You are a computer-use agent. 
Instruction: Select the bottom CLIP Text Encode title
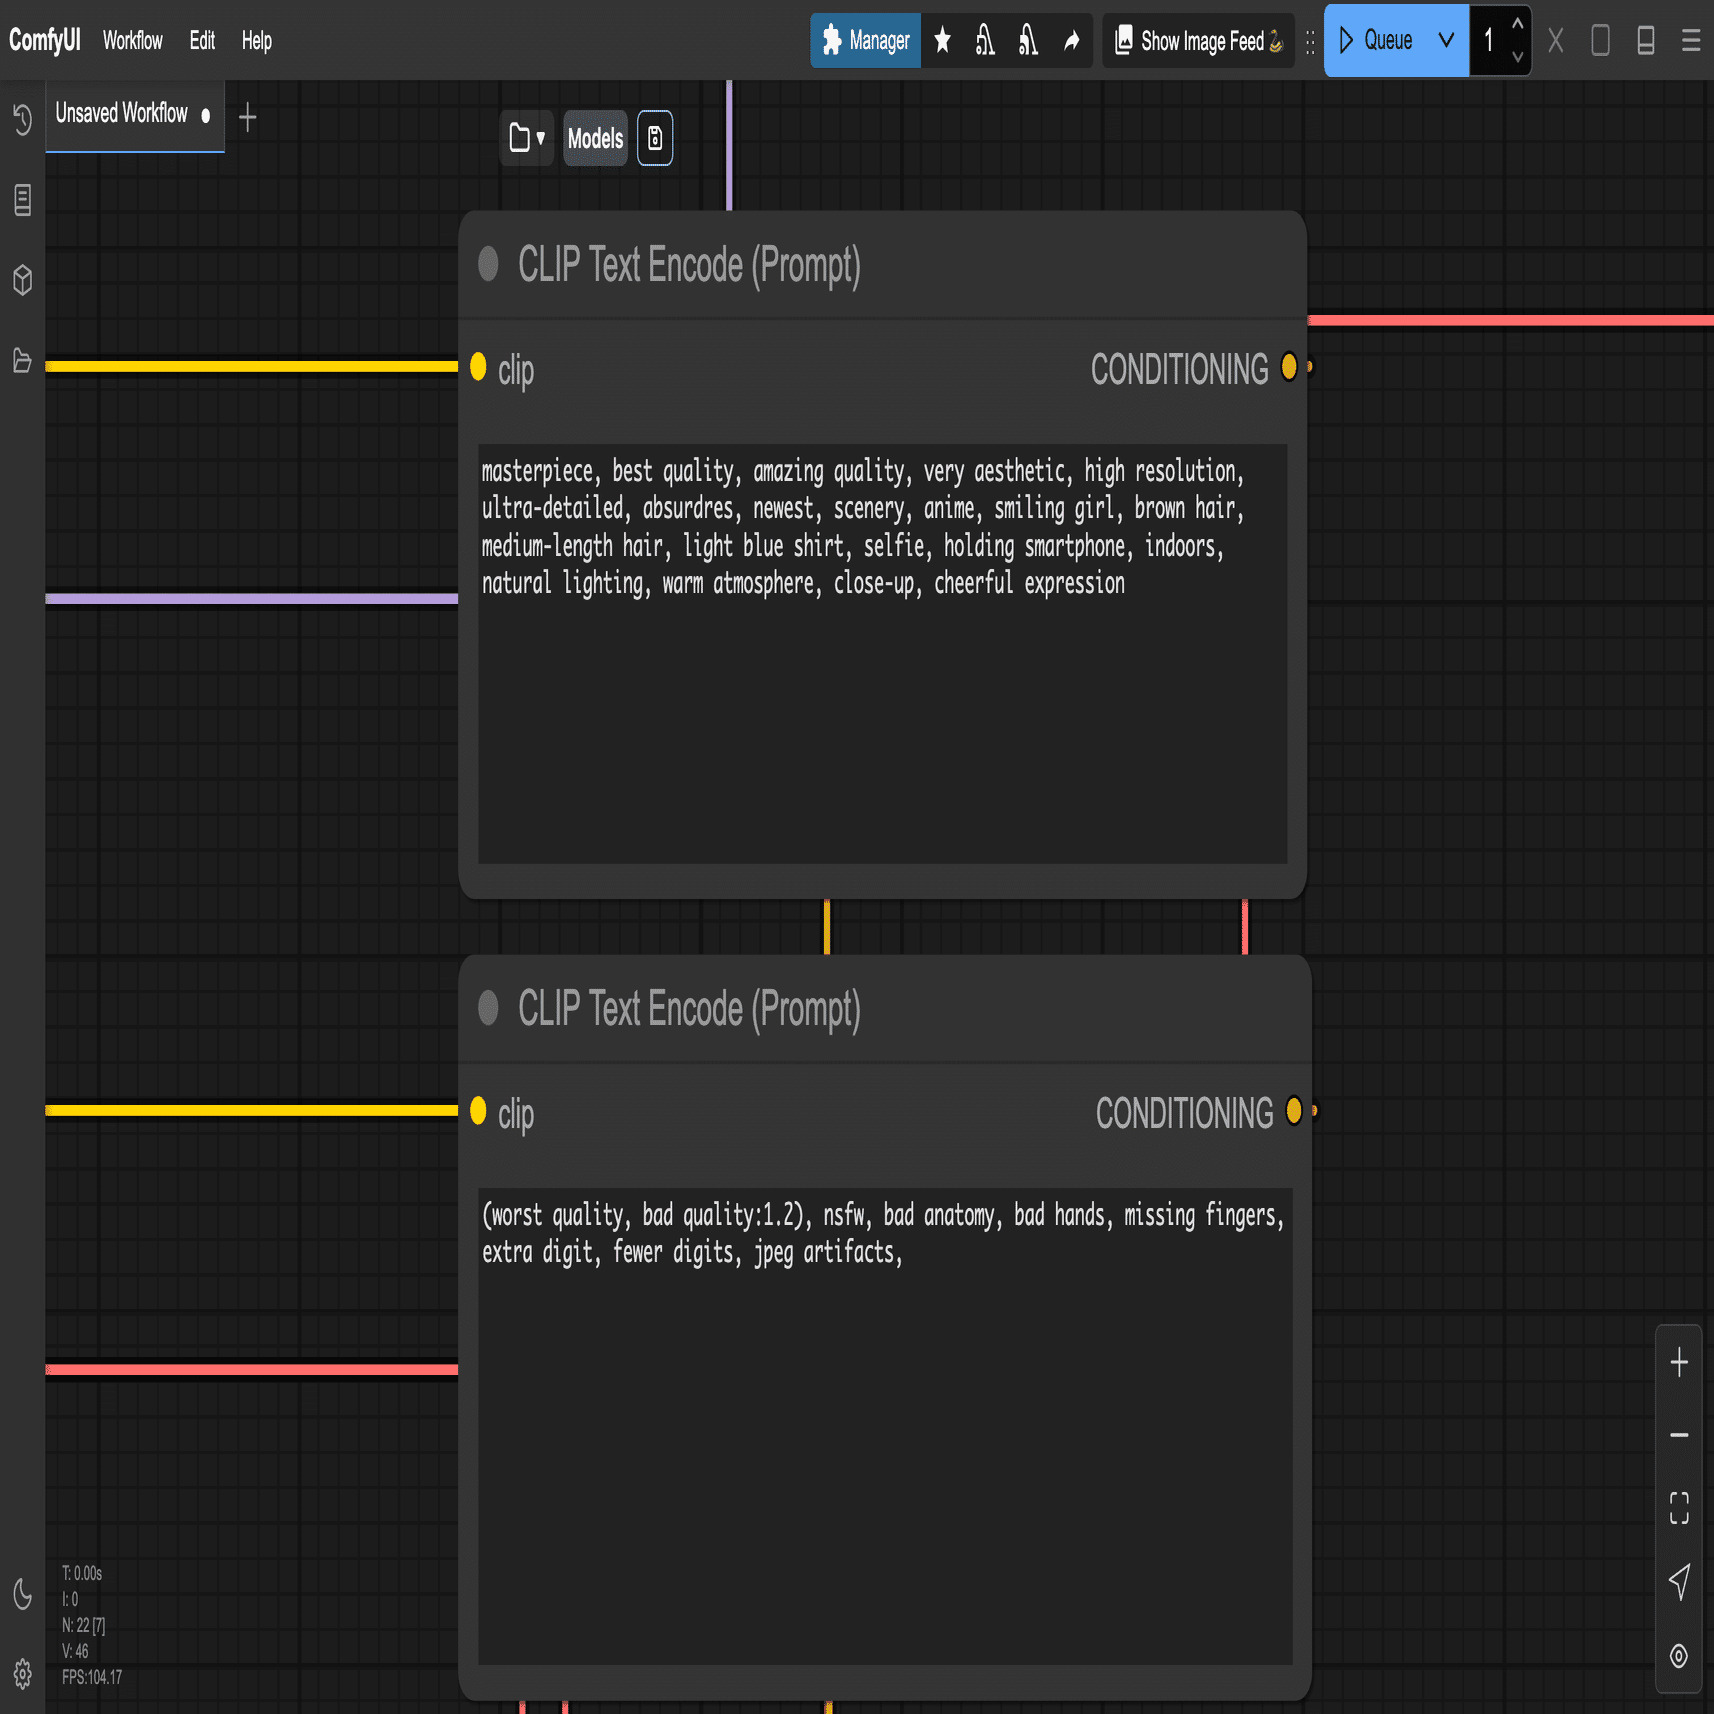click(689, 1010)
